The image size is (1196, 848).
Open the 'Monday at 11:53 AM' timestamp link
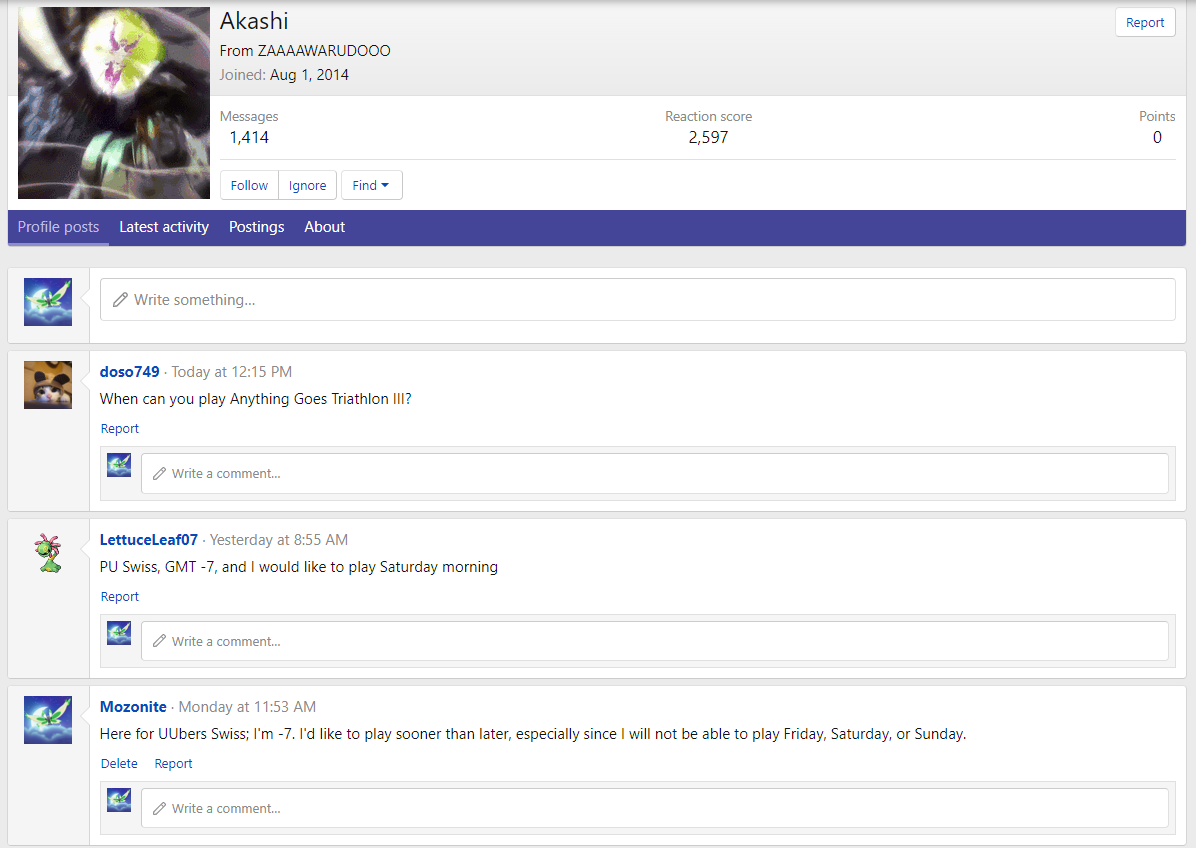[247, 706]
